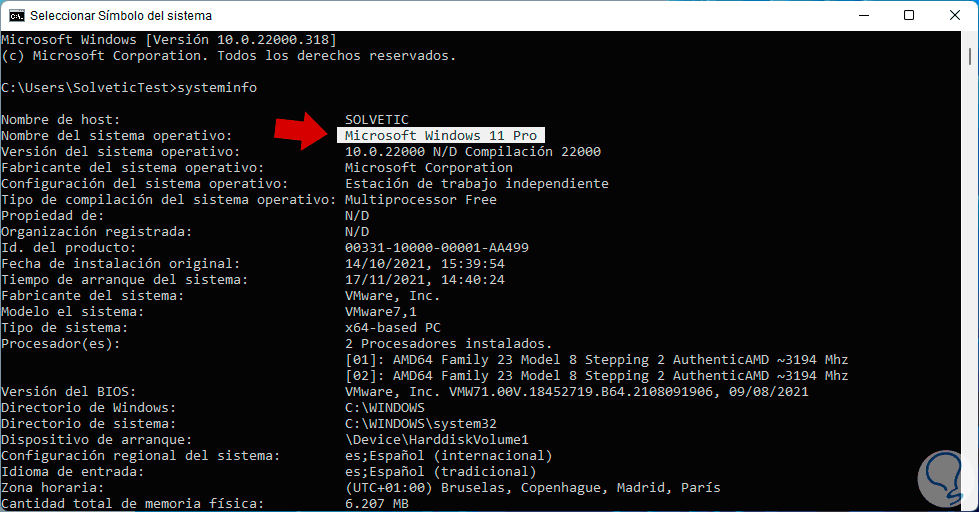The width and height of the screenshot is (979, 512).
Task: Click 'Microsoft Windows 11 Pro' text
Action: tap(441, 135)
